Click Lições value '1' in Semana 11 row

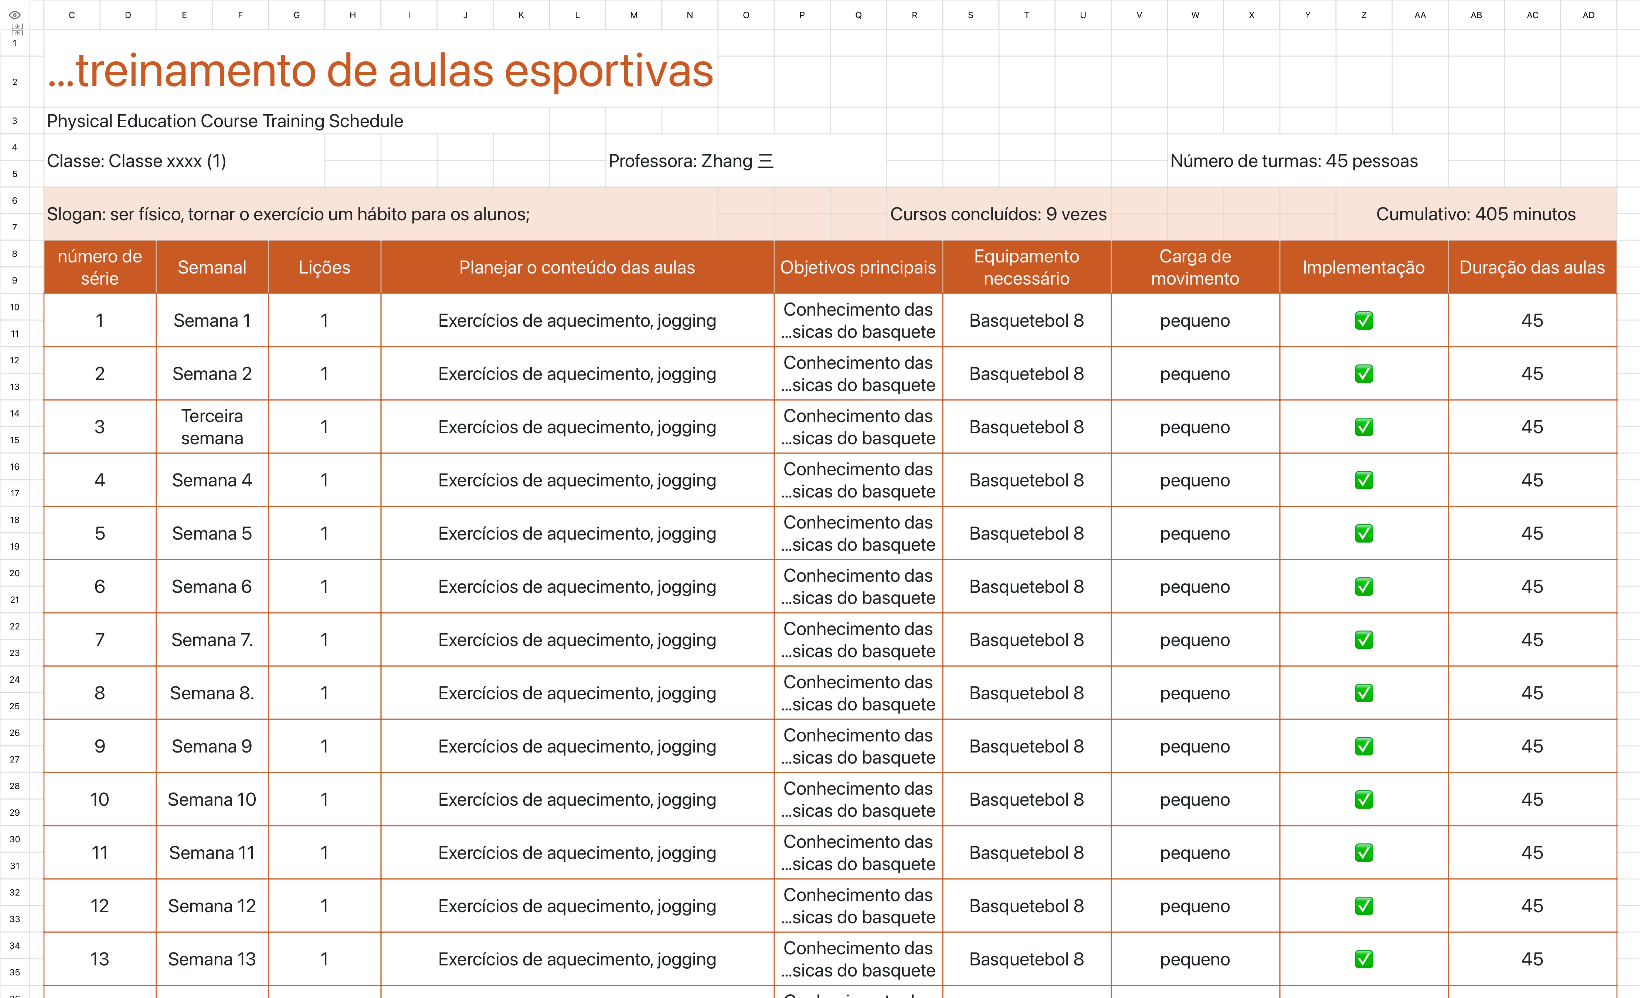(x=324, y=853)
